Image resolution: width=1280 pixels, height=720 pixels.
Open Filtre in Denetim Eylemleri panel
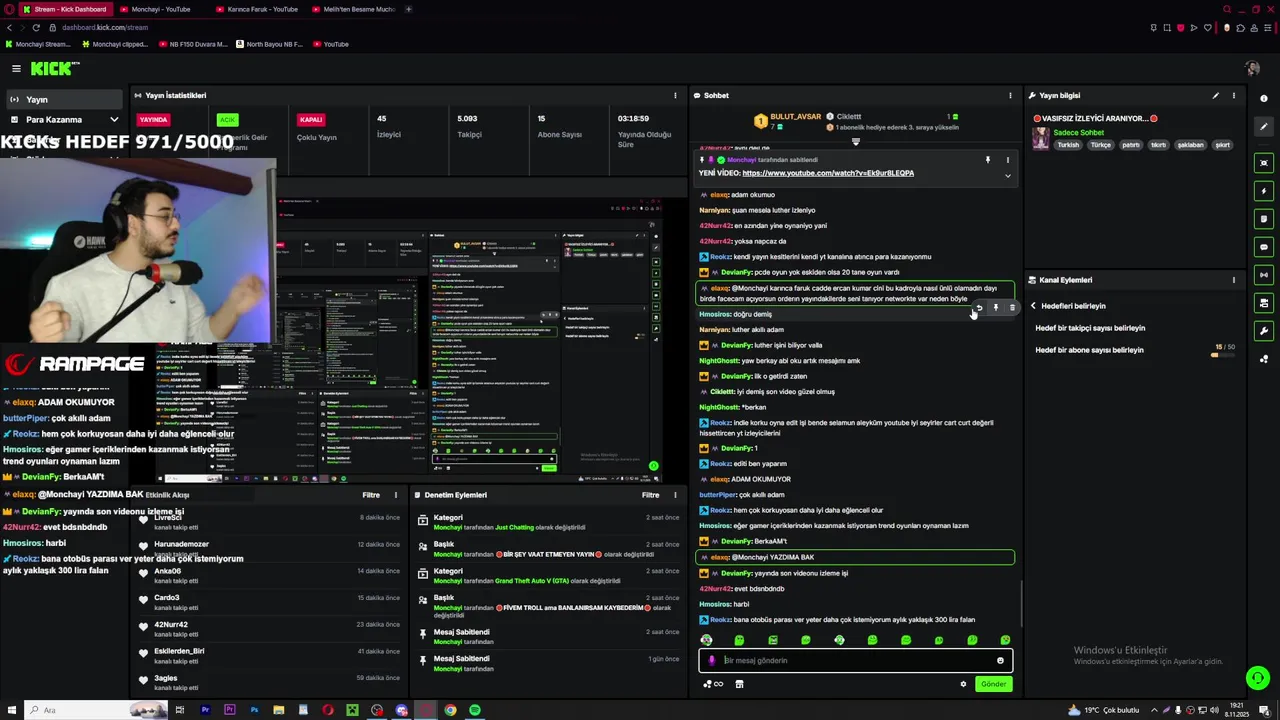tap(651, 495)
